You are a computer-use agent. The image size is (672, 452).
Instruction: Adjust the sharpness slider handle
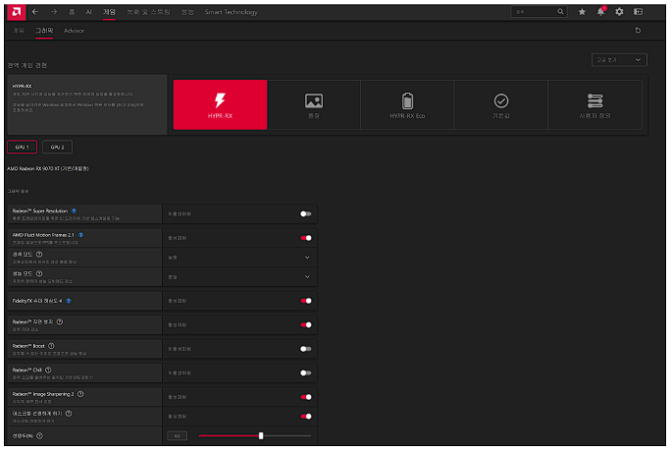[x=261, y=436]
